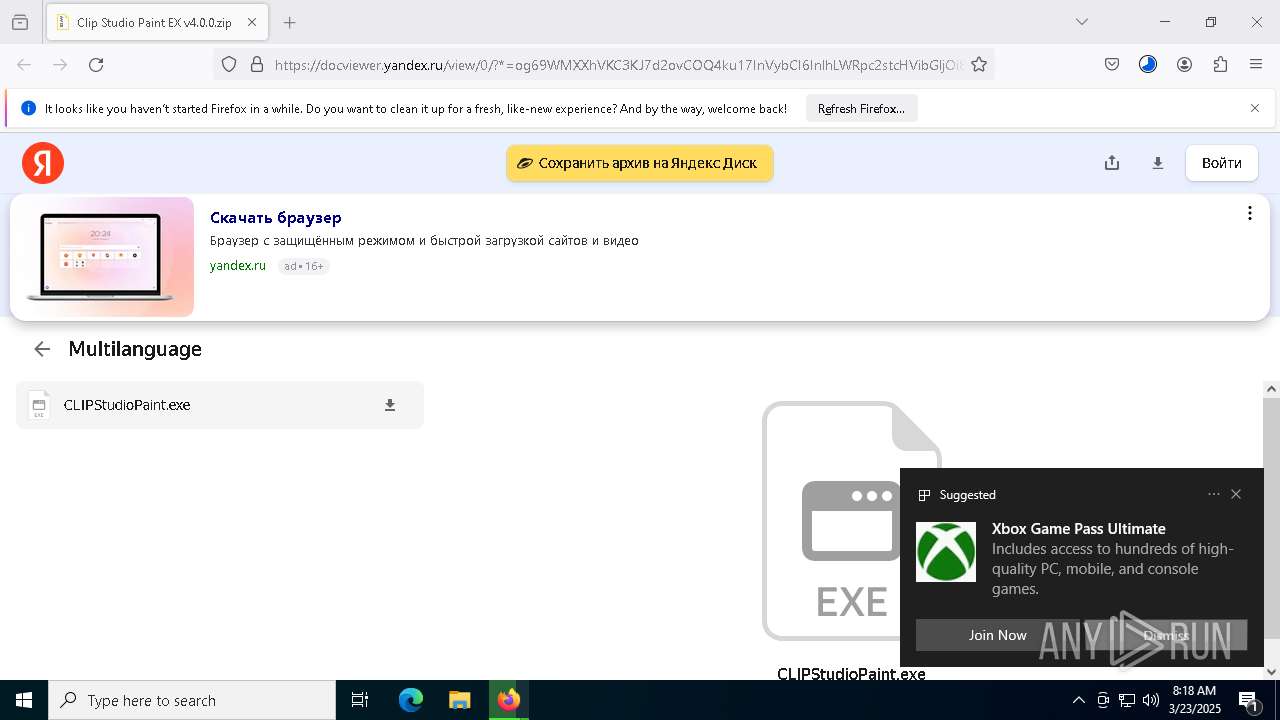
Task: Open the list all tabs chevron
Action: point(1082,22)
